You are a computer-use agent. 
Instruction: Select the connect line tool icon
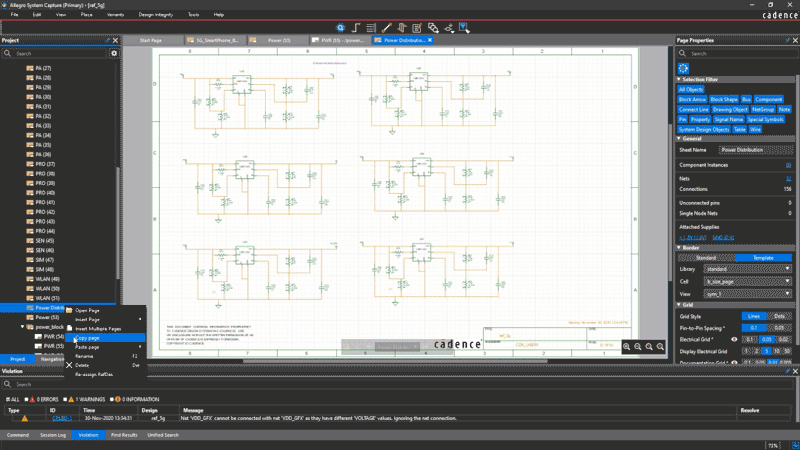click(x=387, y=28)
